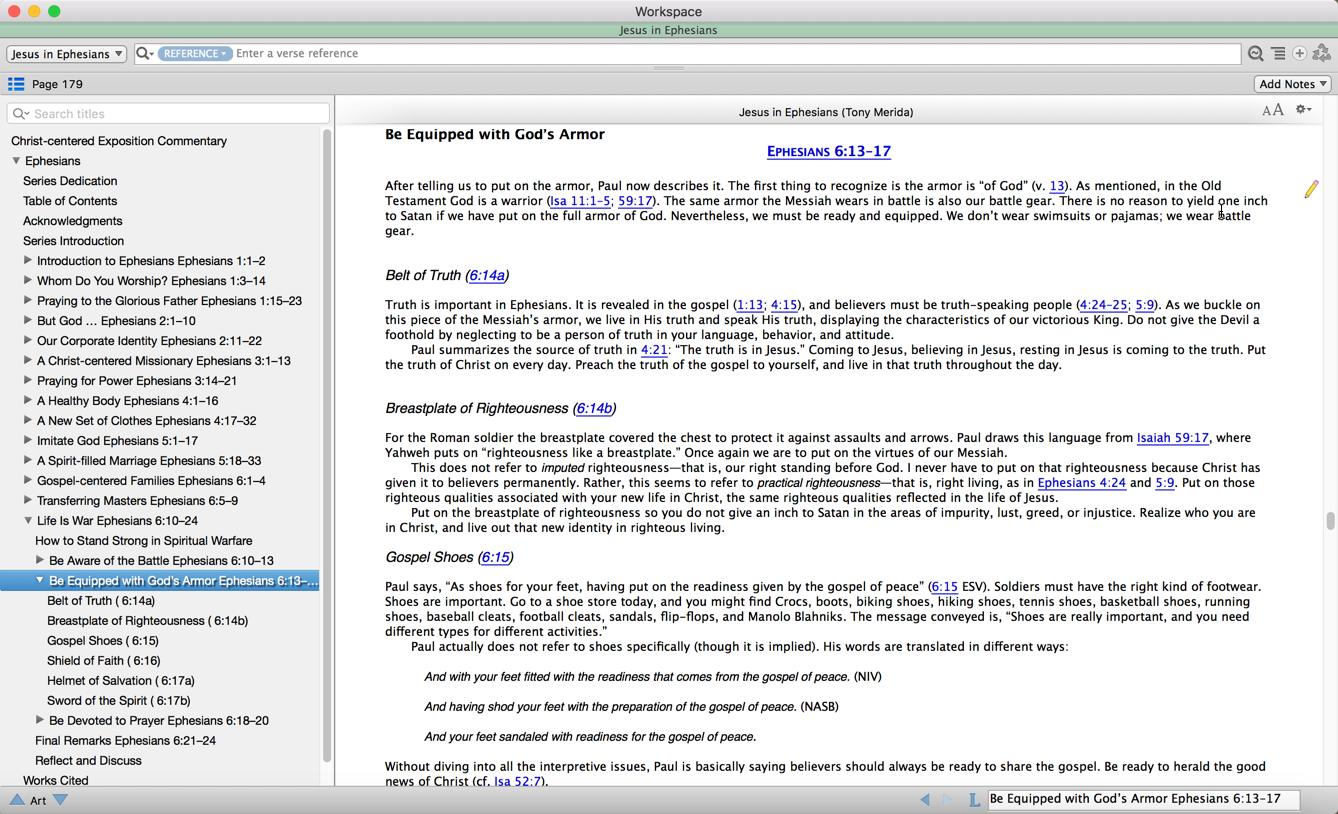Click the Jesus in Ephesians green tab
The width and height of the screenshot is (1338, 814).
click(x=668, y=30)
